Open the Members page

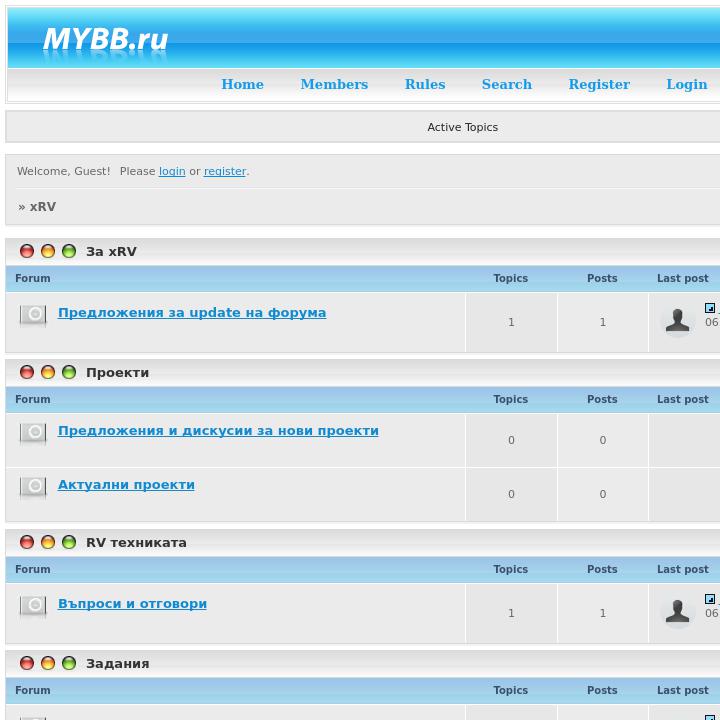click(x=334, y=85)
